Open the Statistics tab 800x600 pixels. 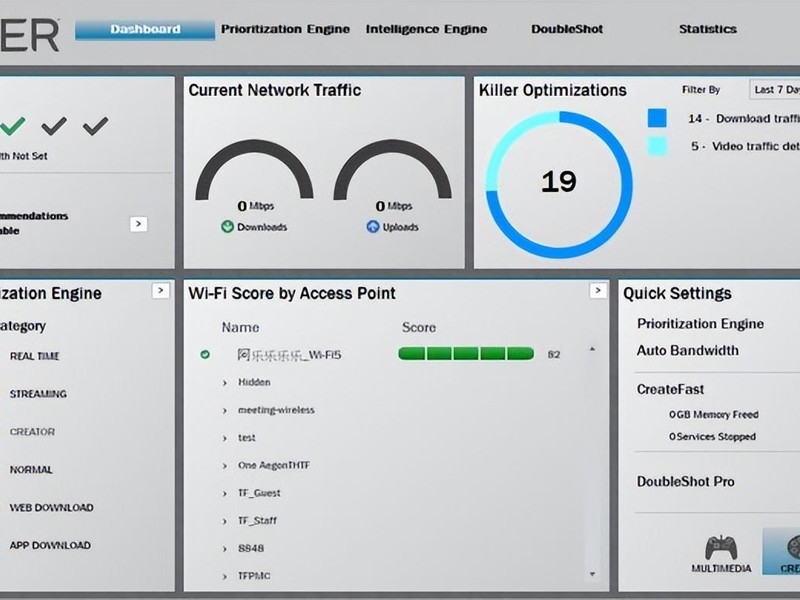pos(708,29)
